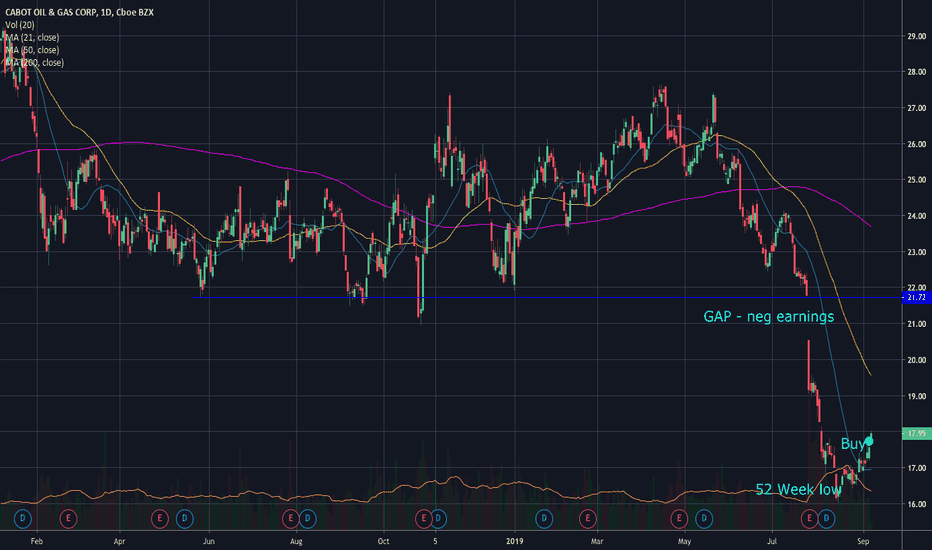932x550 pixels.
Task: Click the 19.00 price axis label
Action: 916,396
